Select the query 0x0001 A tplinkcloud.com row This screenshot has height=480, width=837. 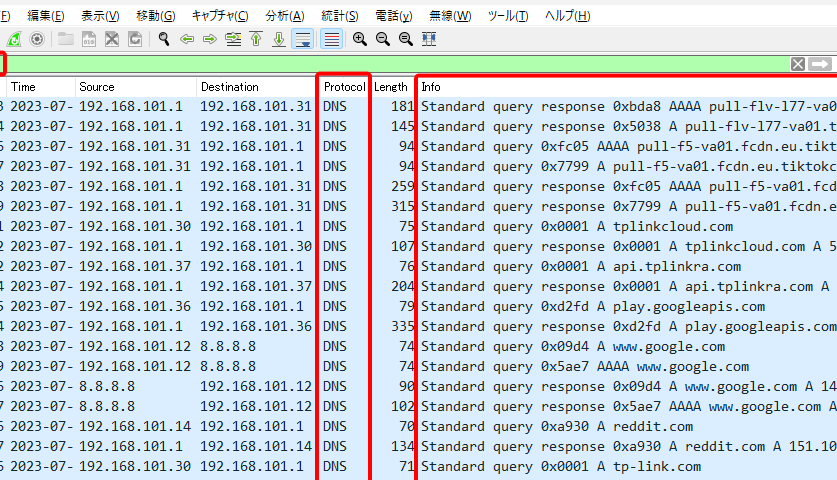pyautogui.click(x=418, y=226)
